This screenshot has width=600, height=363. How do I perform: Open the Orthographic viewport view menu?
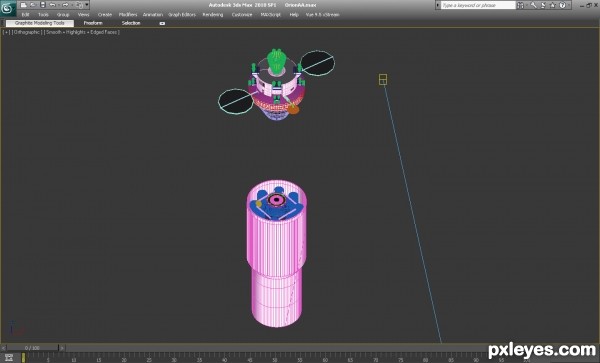point(27,32)
